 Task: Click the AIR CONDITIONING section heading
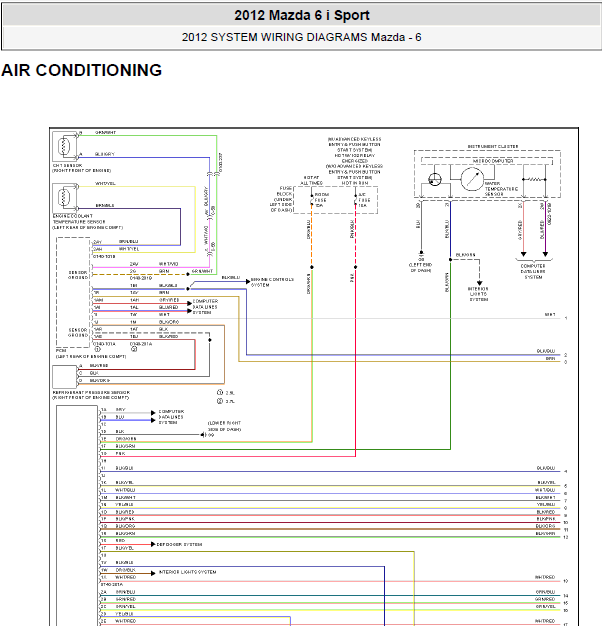[82, 70]
